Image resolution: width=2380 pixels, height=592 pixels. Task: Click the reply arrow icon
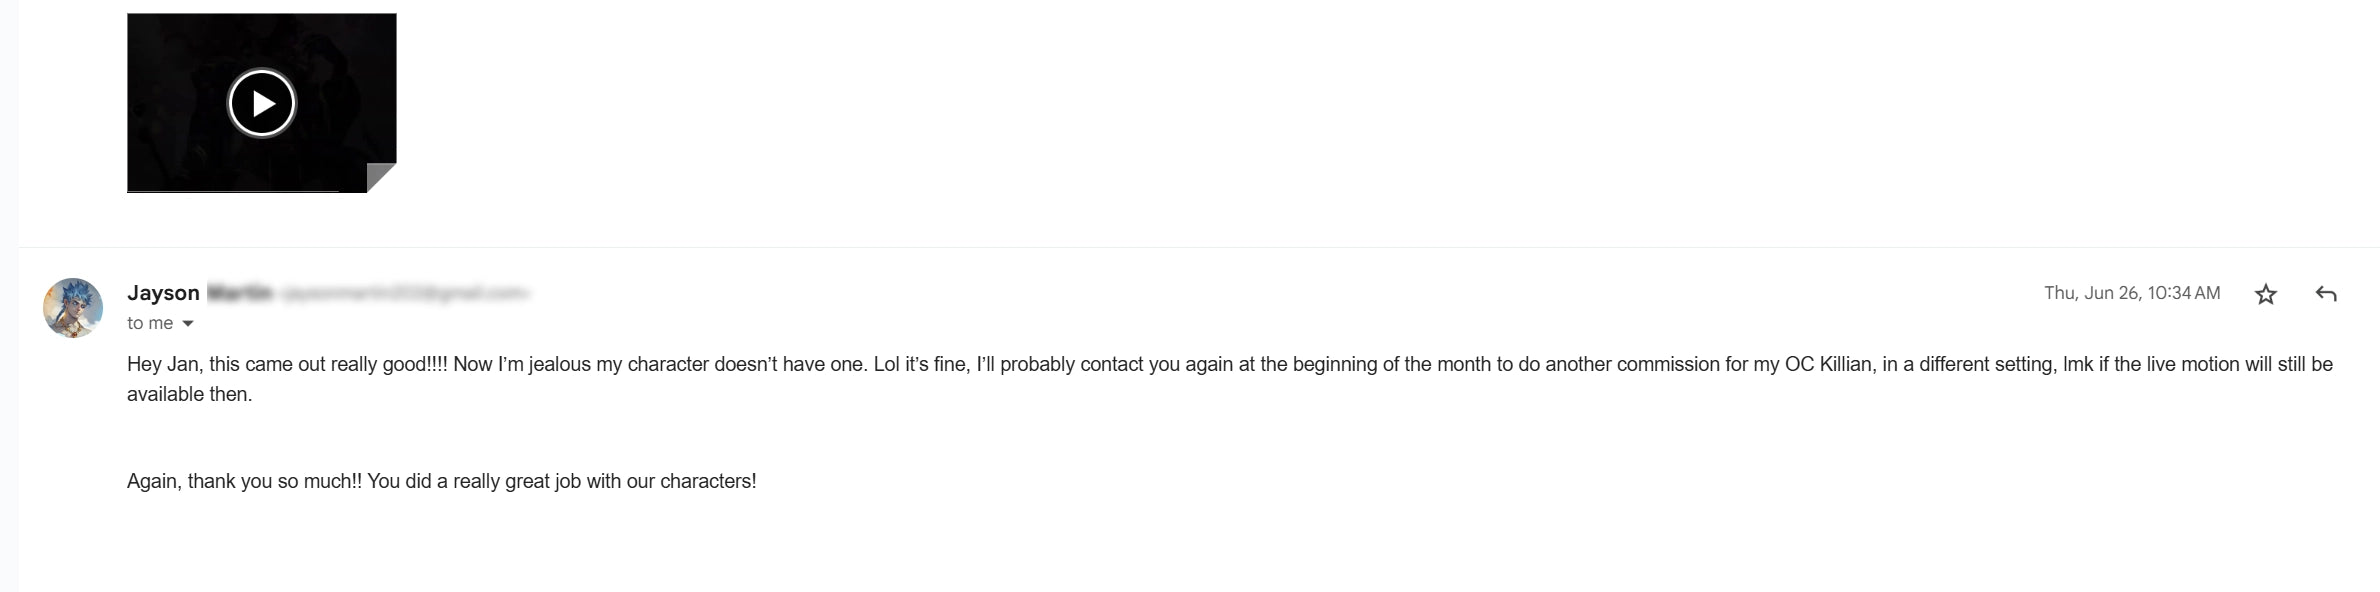(x=2326, y=294)
